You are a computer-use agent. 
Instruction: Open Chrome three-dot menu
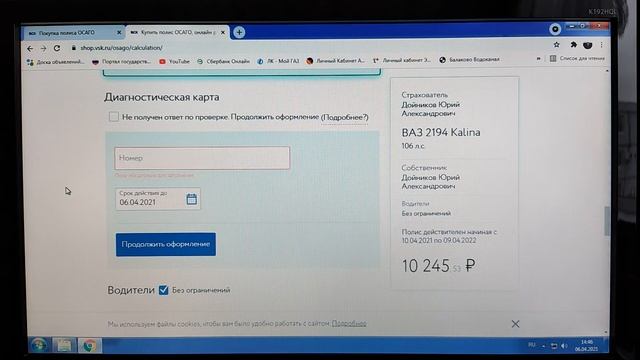click(x=602, y=45)
